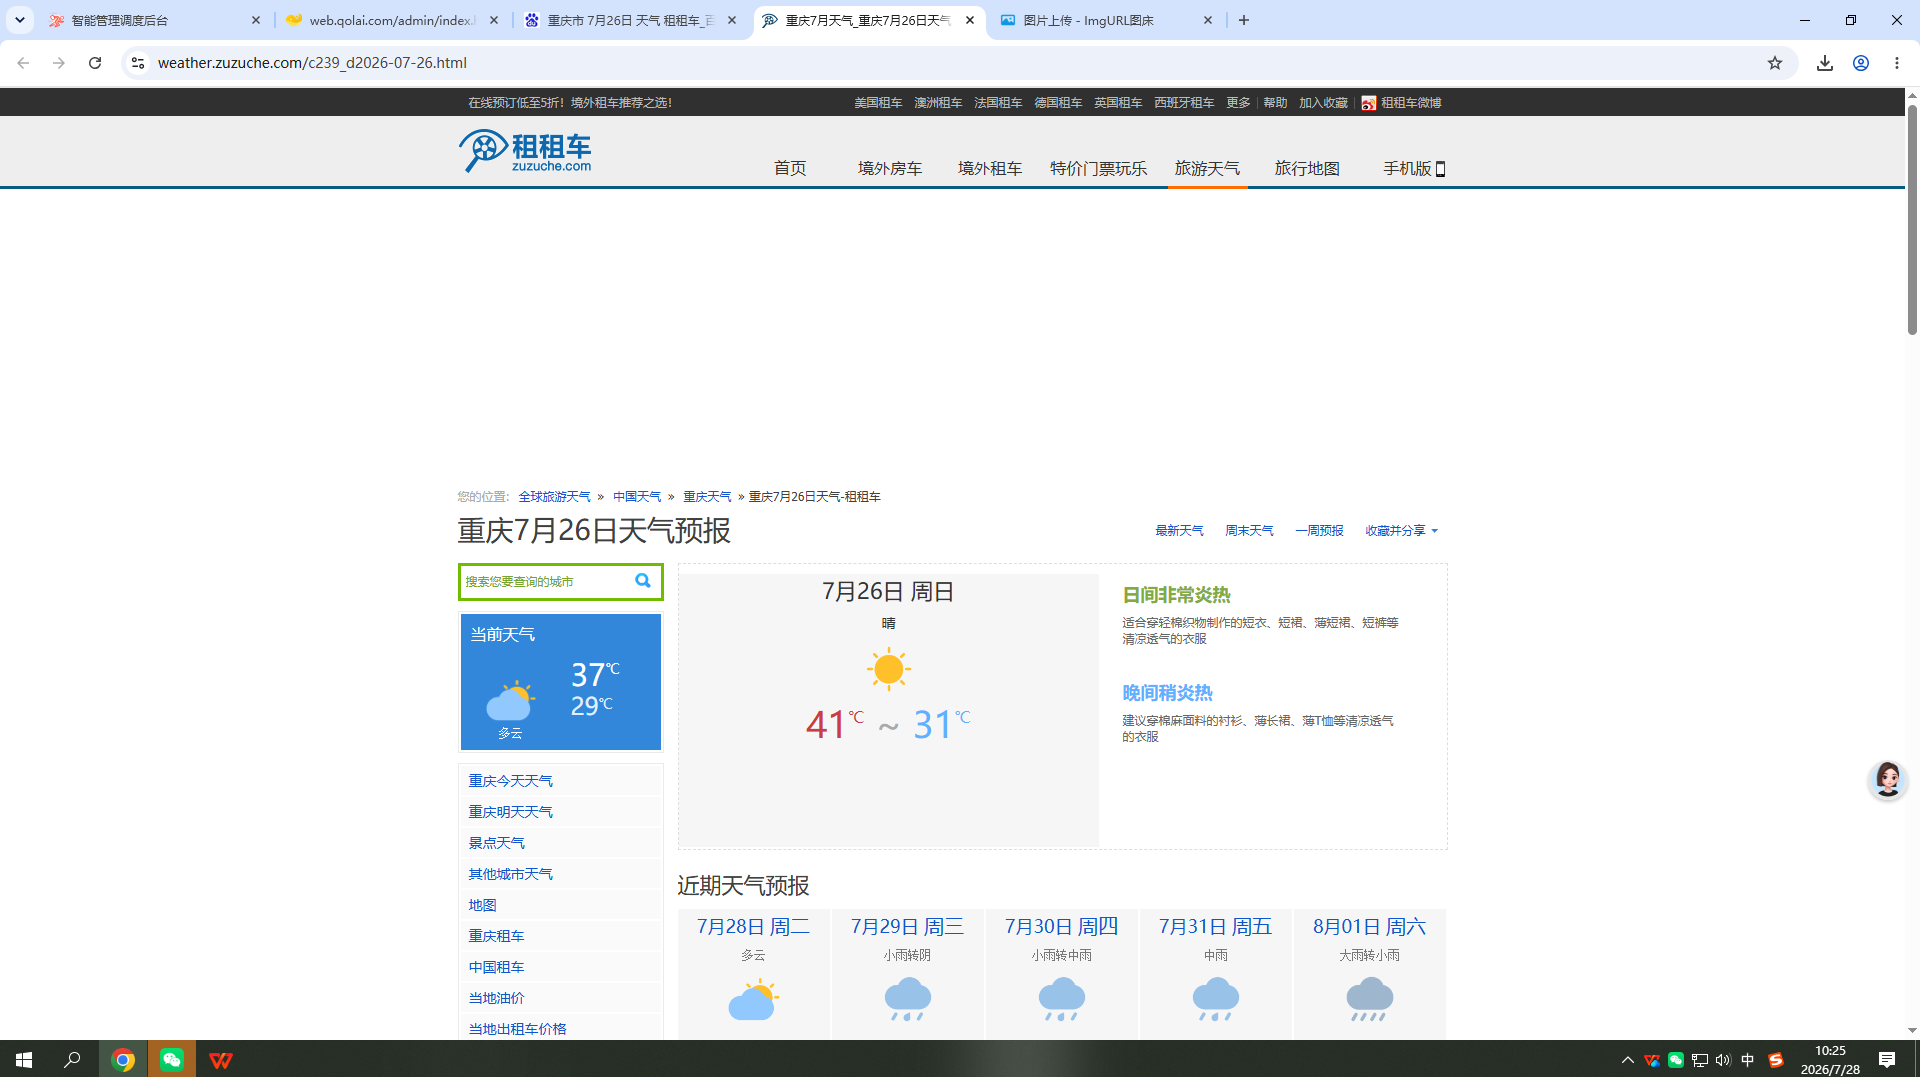This screenshot has width=1920, height=1077.
Task: Expand the 收藏并分享 dropdown
Action: [1402, 531]
